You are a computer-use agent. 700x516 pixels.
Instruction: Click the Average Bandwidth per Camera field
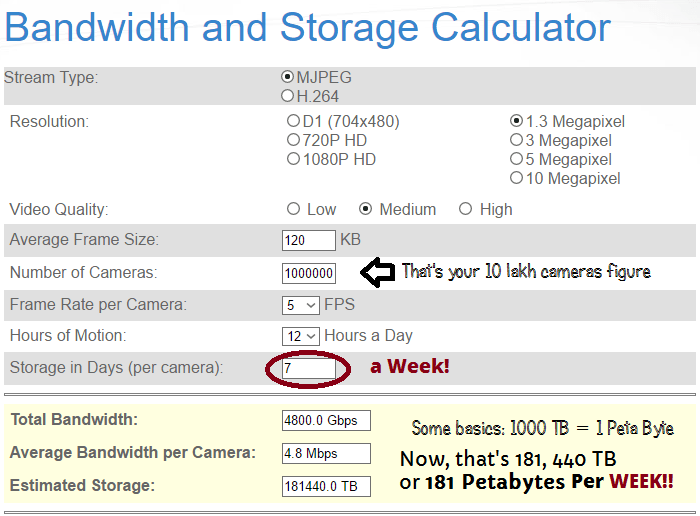point(326,453)
